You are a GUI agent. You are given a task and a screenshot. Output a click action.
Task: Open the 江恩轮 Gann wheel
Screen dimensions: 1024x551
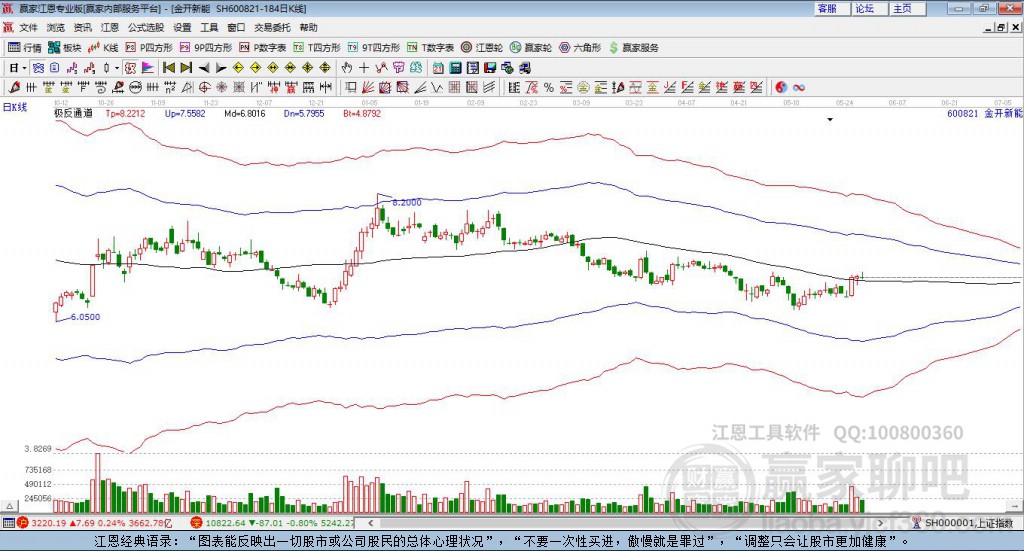click(482, 48)
